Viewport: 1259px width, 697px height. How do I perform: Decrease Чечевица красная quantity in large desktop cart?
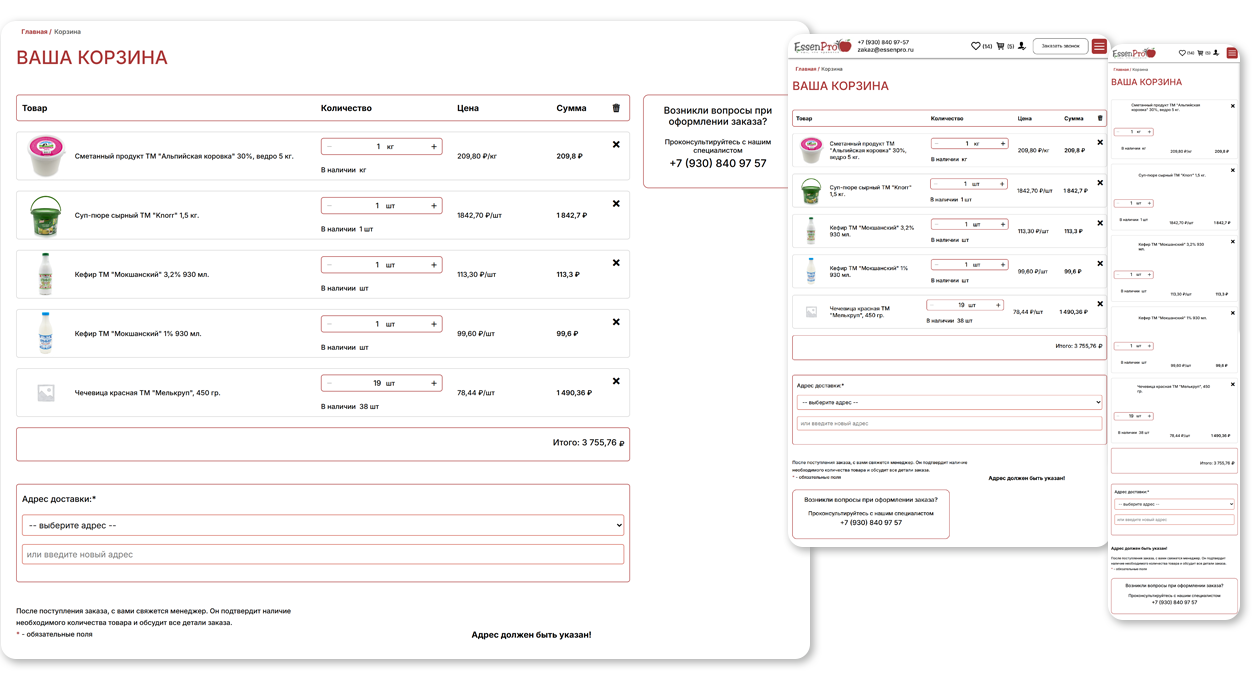click(329, 383)
